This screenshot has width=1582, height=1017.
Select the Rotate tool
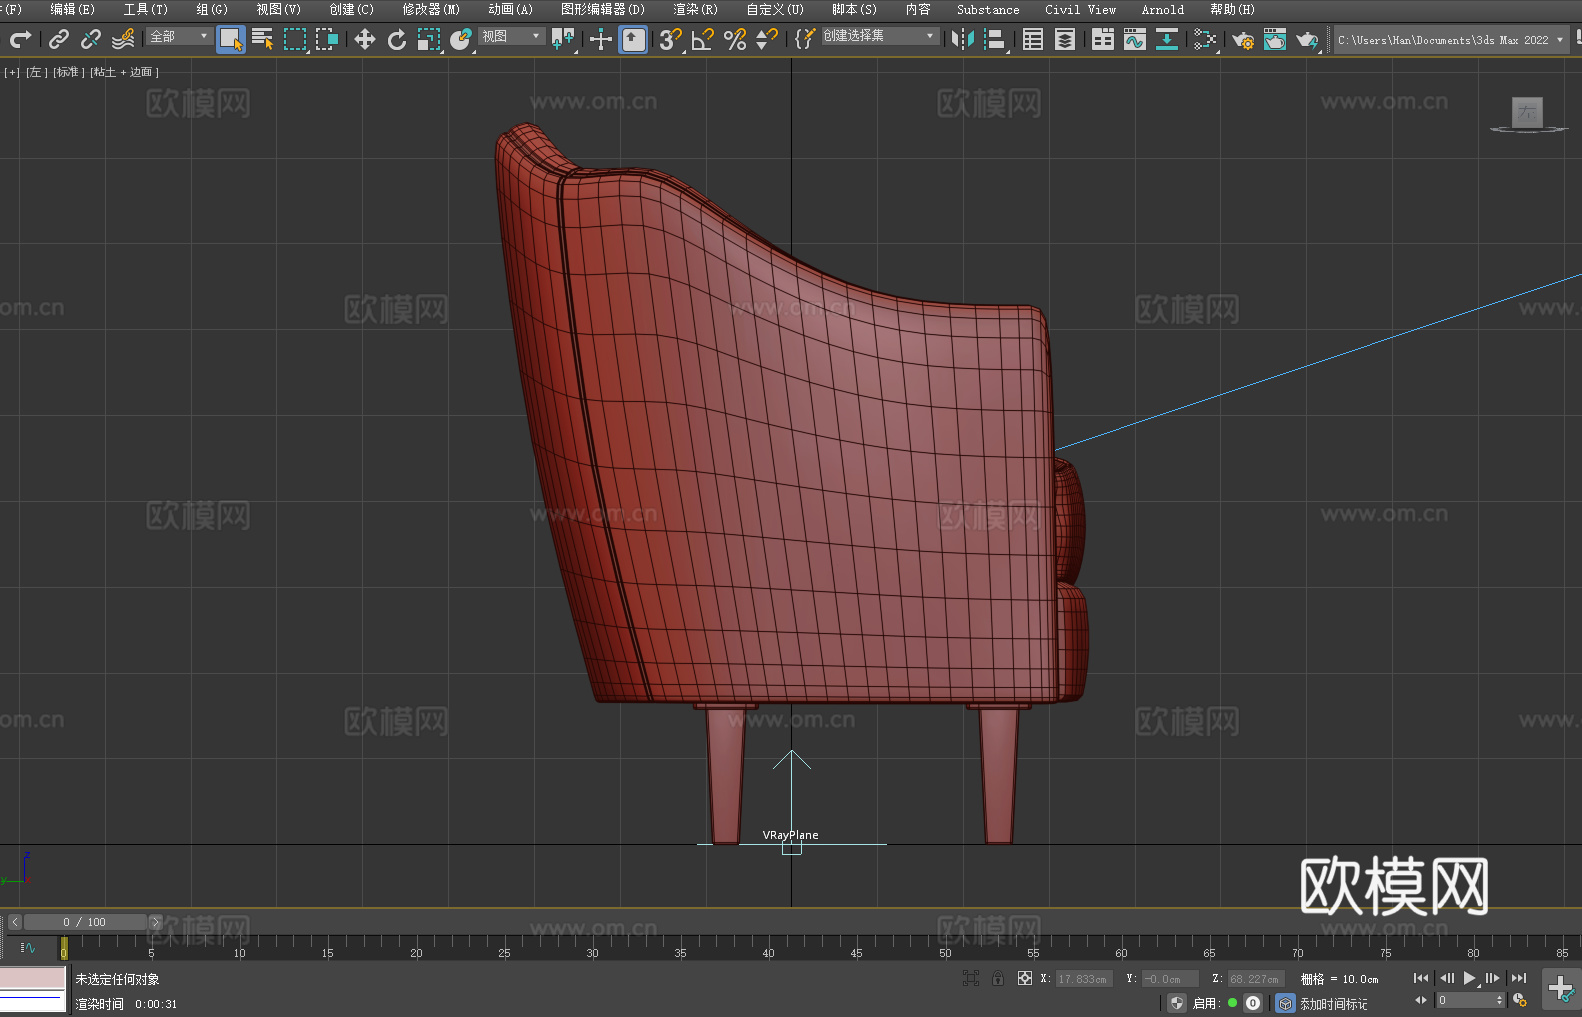tap(397, 39)
